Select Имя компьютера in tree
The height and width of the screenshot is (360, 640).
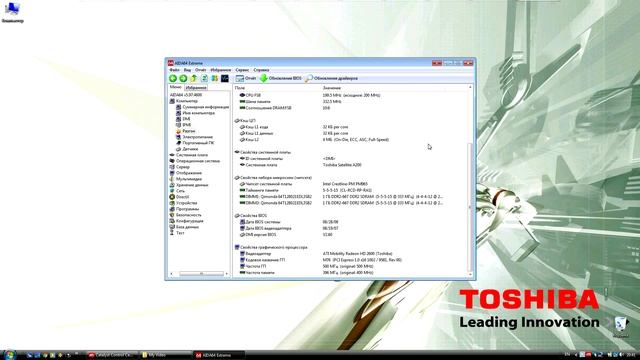tap(195, 113)
